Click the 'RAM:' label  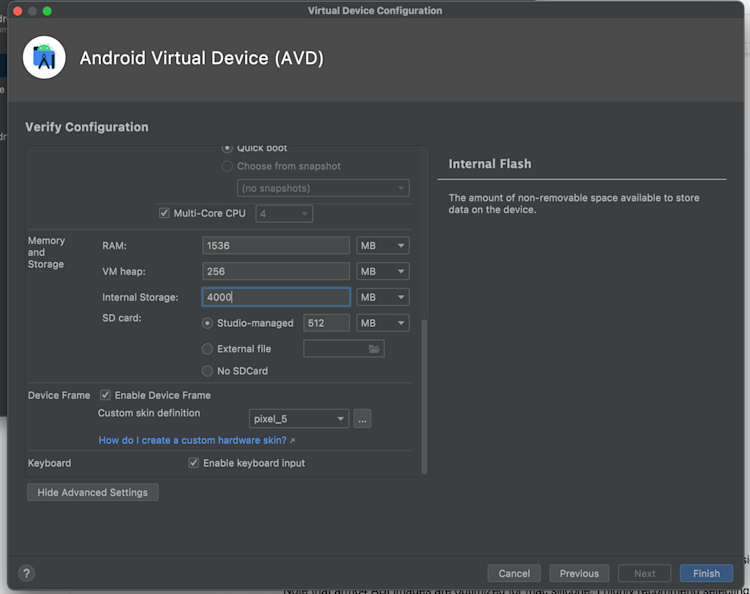pyautogui.click(x=114, y=245)
